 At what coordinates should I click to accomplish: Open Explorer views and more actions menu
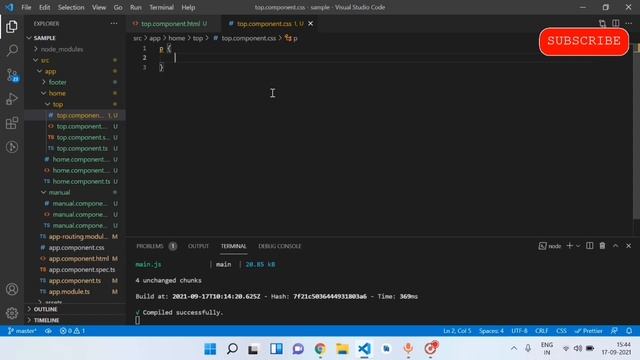pos(114,24)
